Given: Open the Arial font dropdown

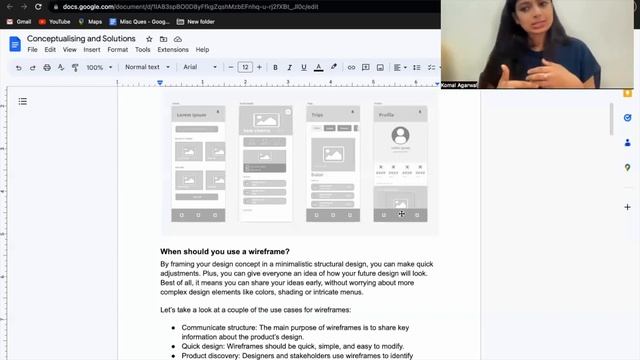Looking at the screenshot, I should coord(199,67).
